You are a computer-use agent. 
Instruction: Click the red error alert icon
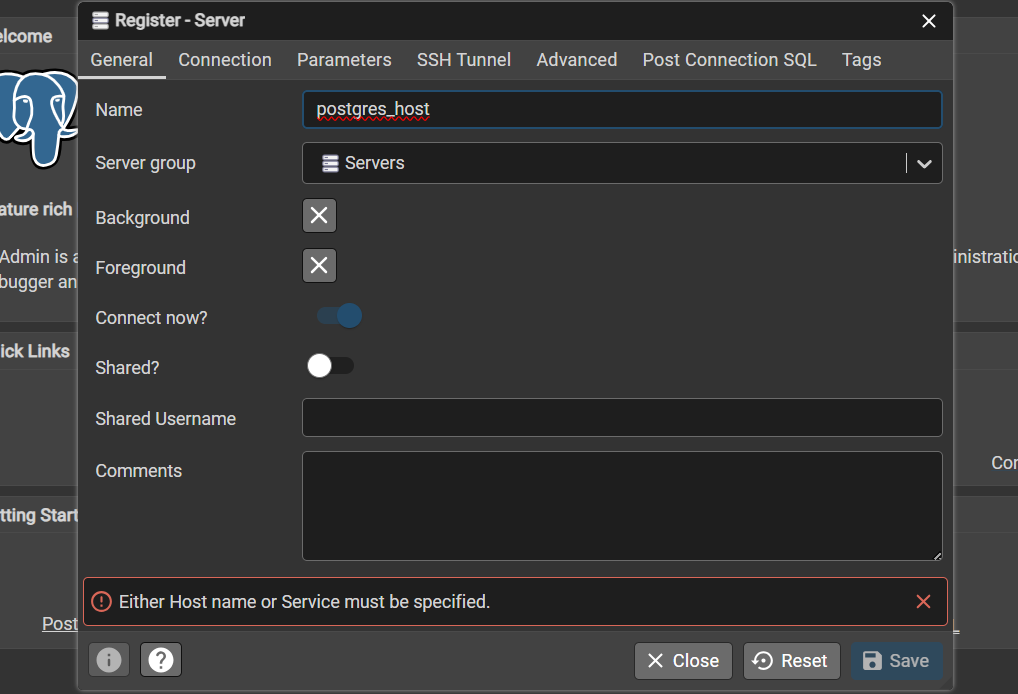pyautogui.click(x=101, y=601)
